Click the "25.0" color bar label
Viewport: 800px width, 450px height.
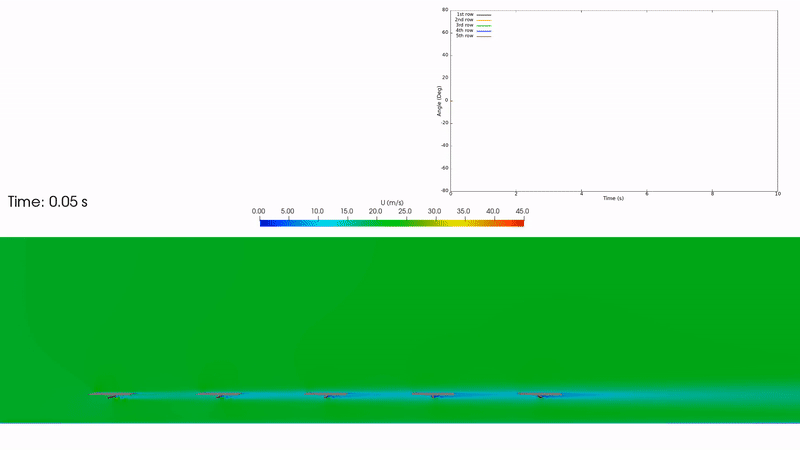coord(405,211)
